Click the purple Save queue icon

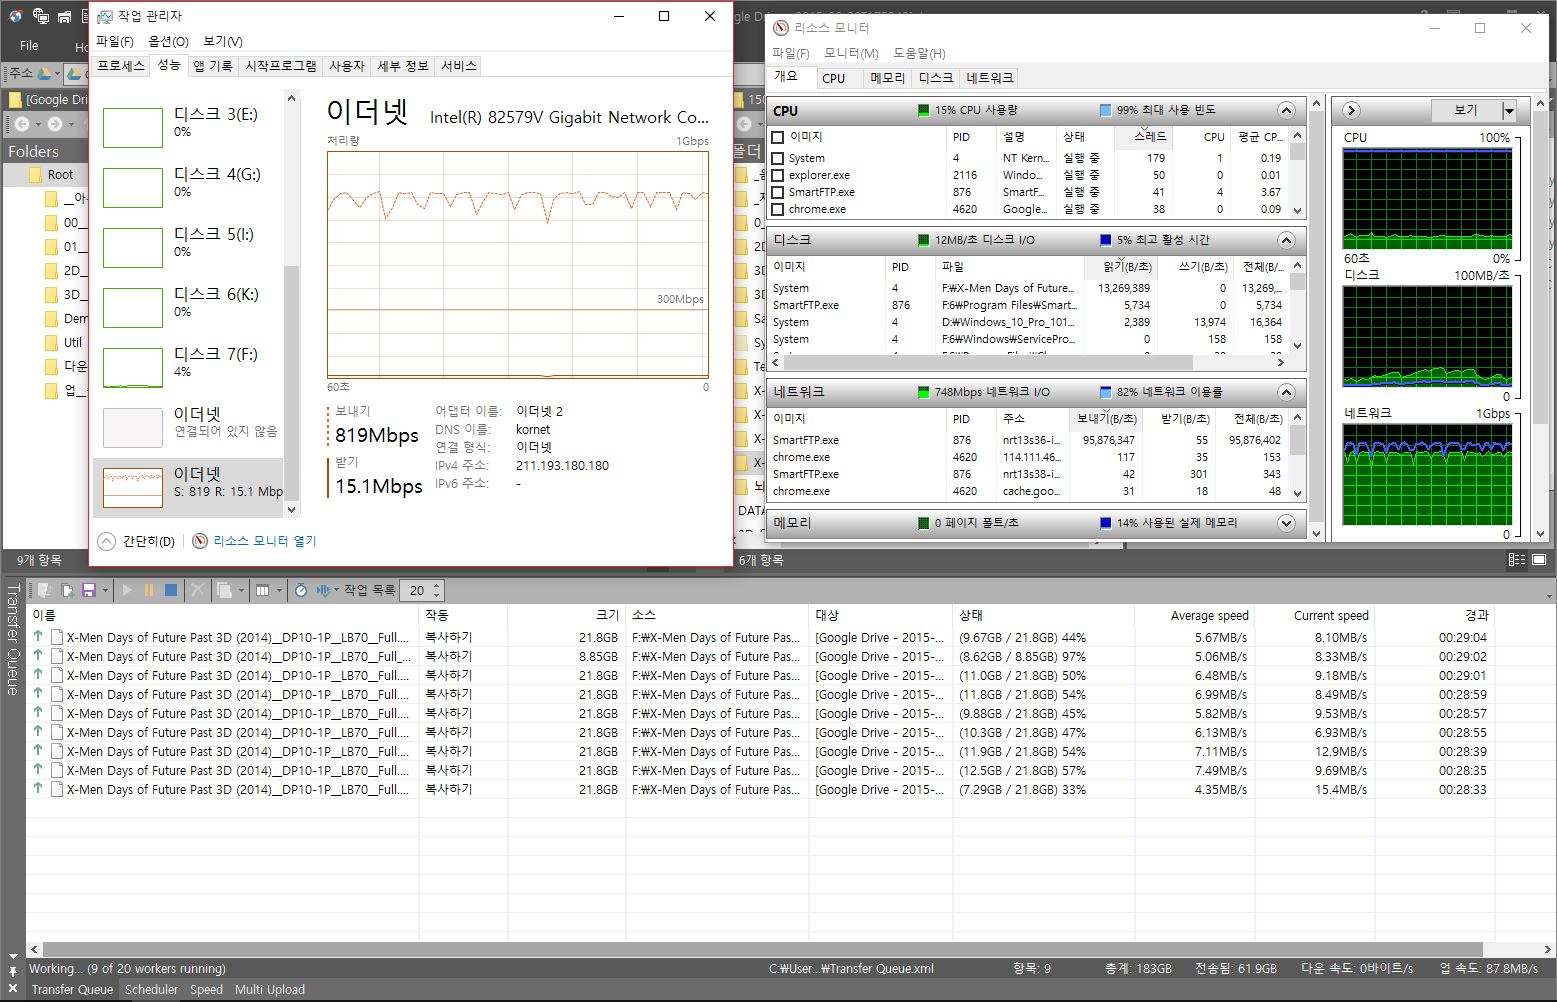(x=88, y=590)
